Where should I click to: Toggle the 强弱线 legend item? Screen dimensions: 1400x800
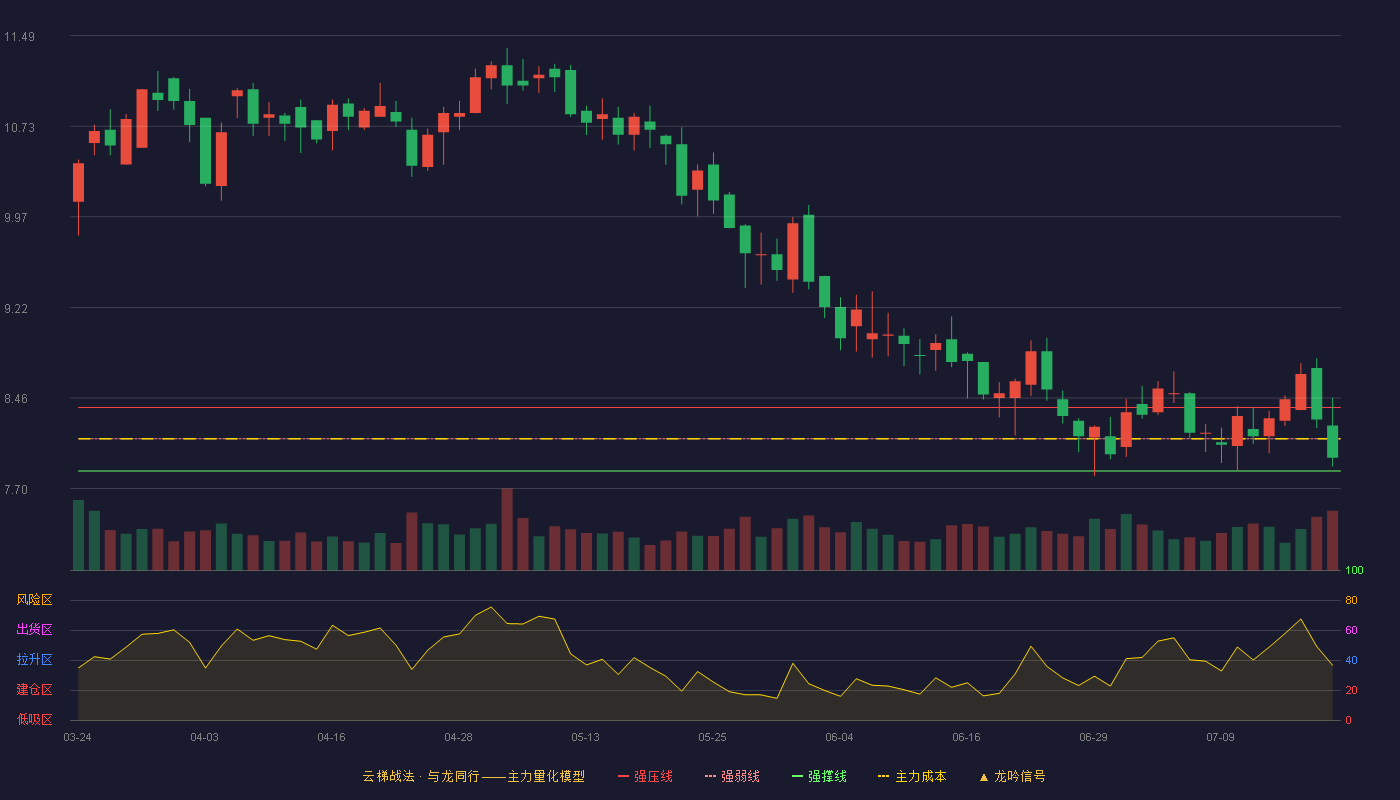732,776
